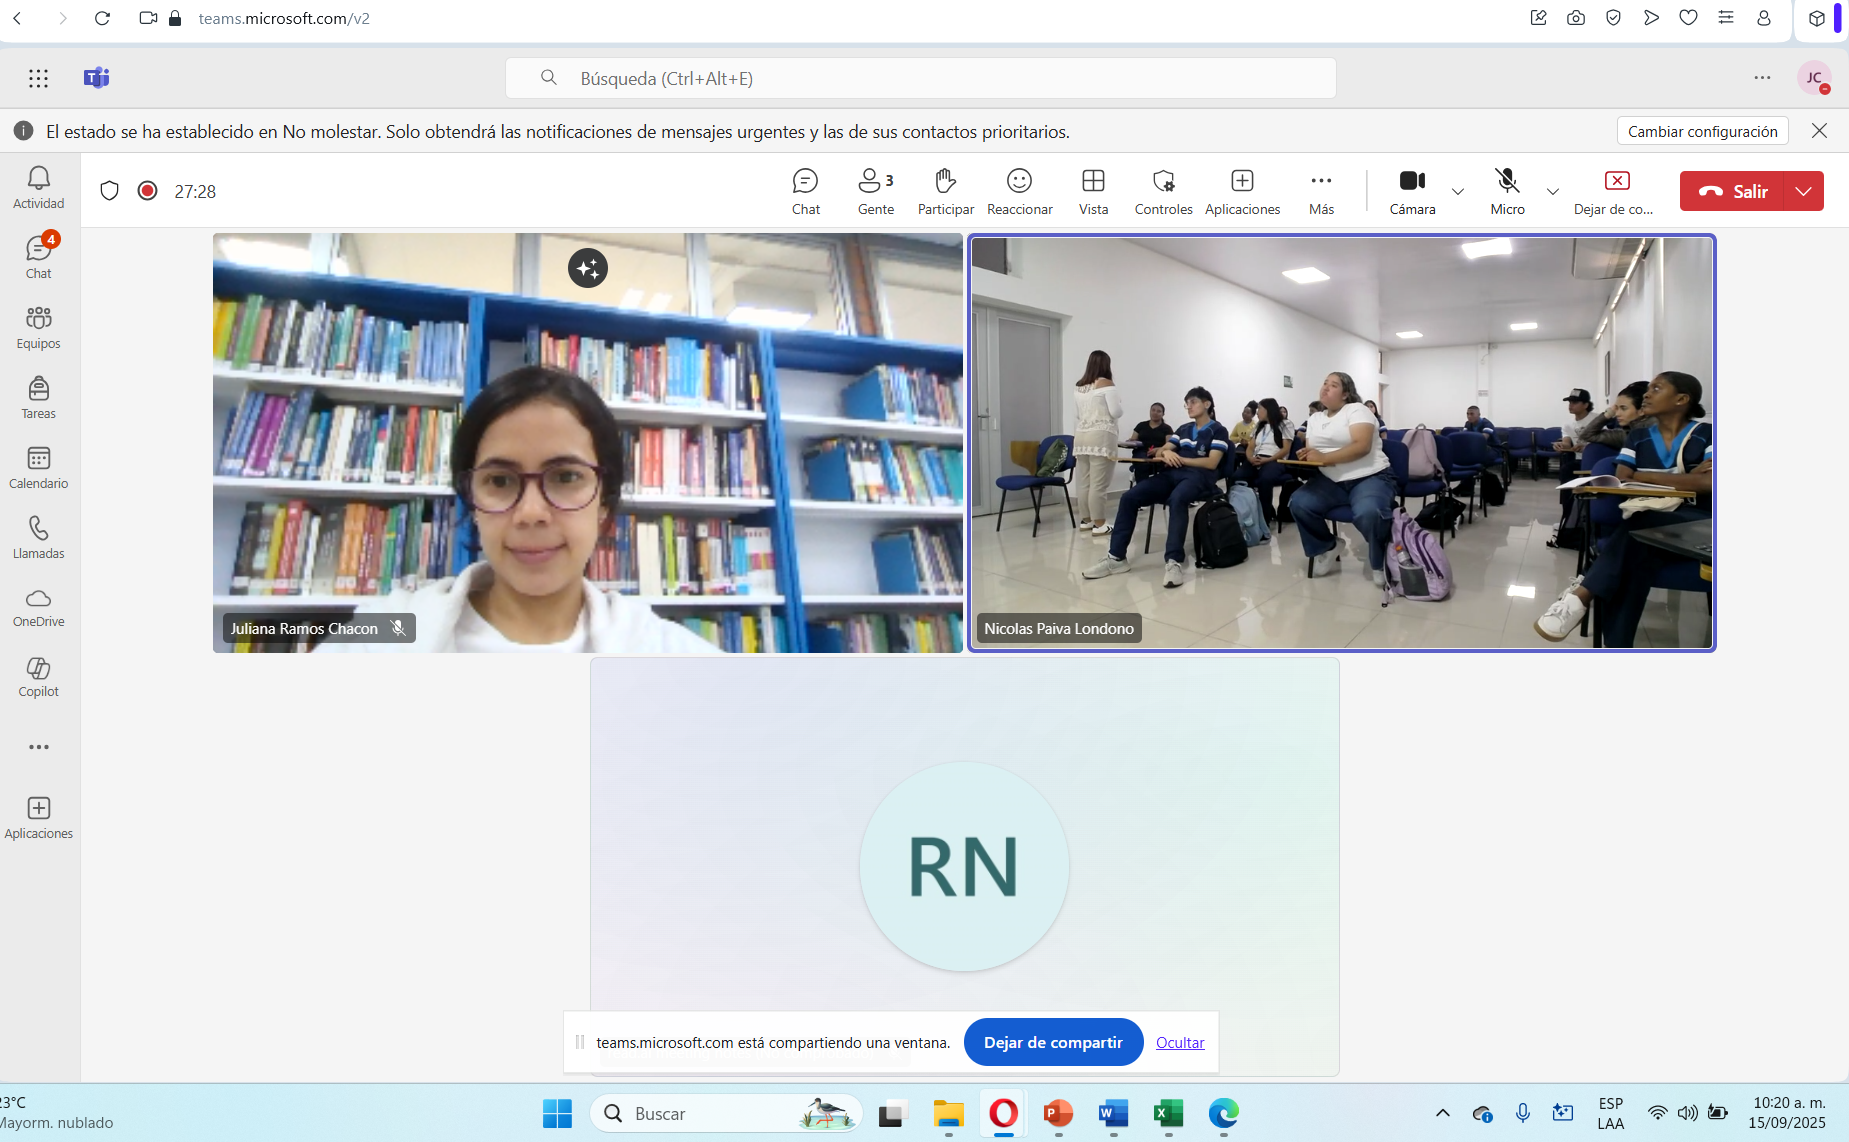Expand the Salir dropdown arrow
1849x1142 pixels.
(x=1803, y=191)
